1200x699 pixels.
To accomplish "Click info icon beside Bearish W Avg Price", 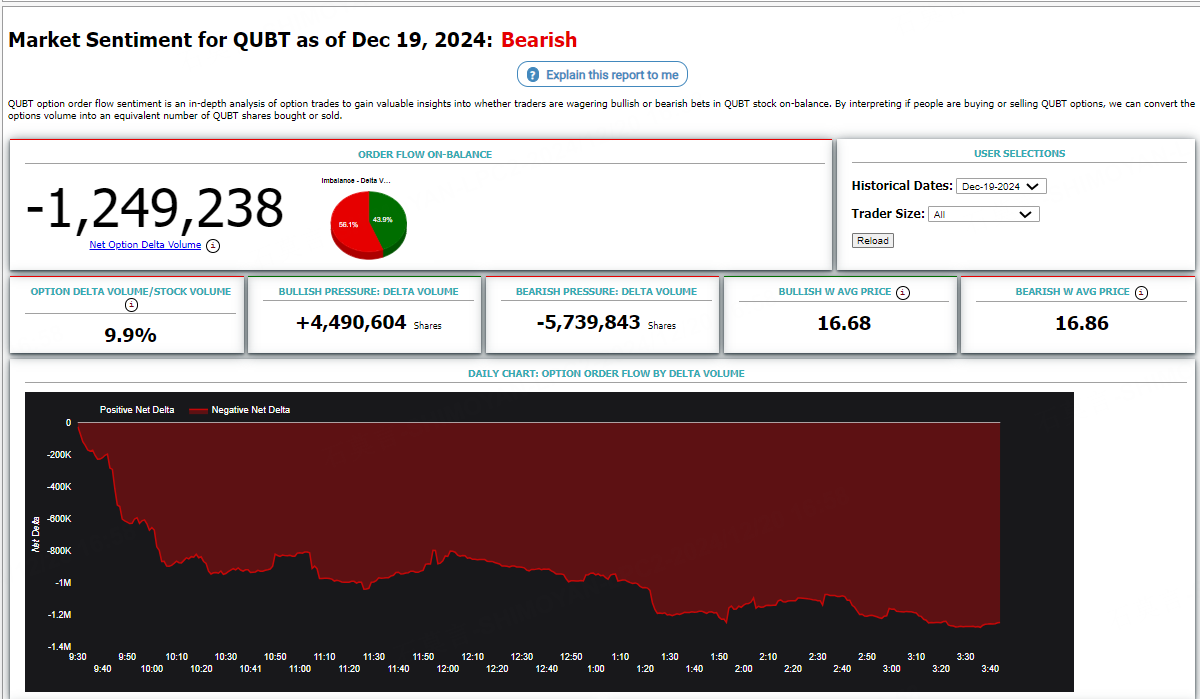I will tap(1141, 292).
